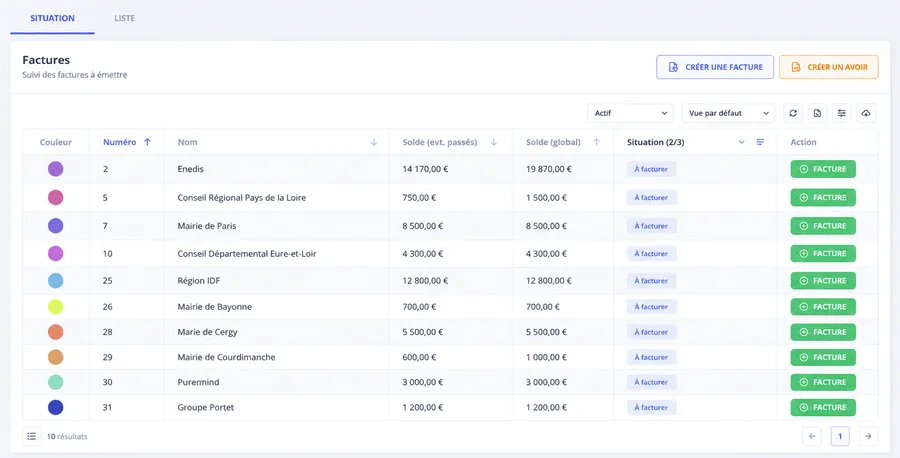Select Mairie de Courdimanche name

point(226,357)
